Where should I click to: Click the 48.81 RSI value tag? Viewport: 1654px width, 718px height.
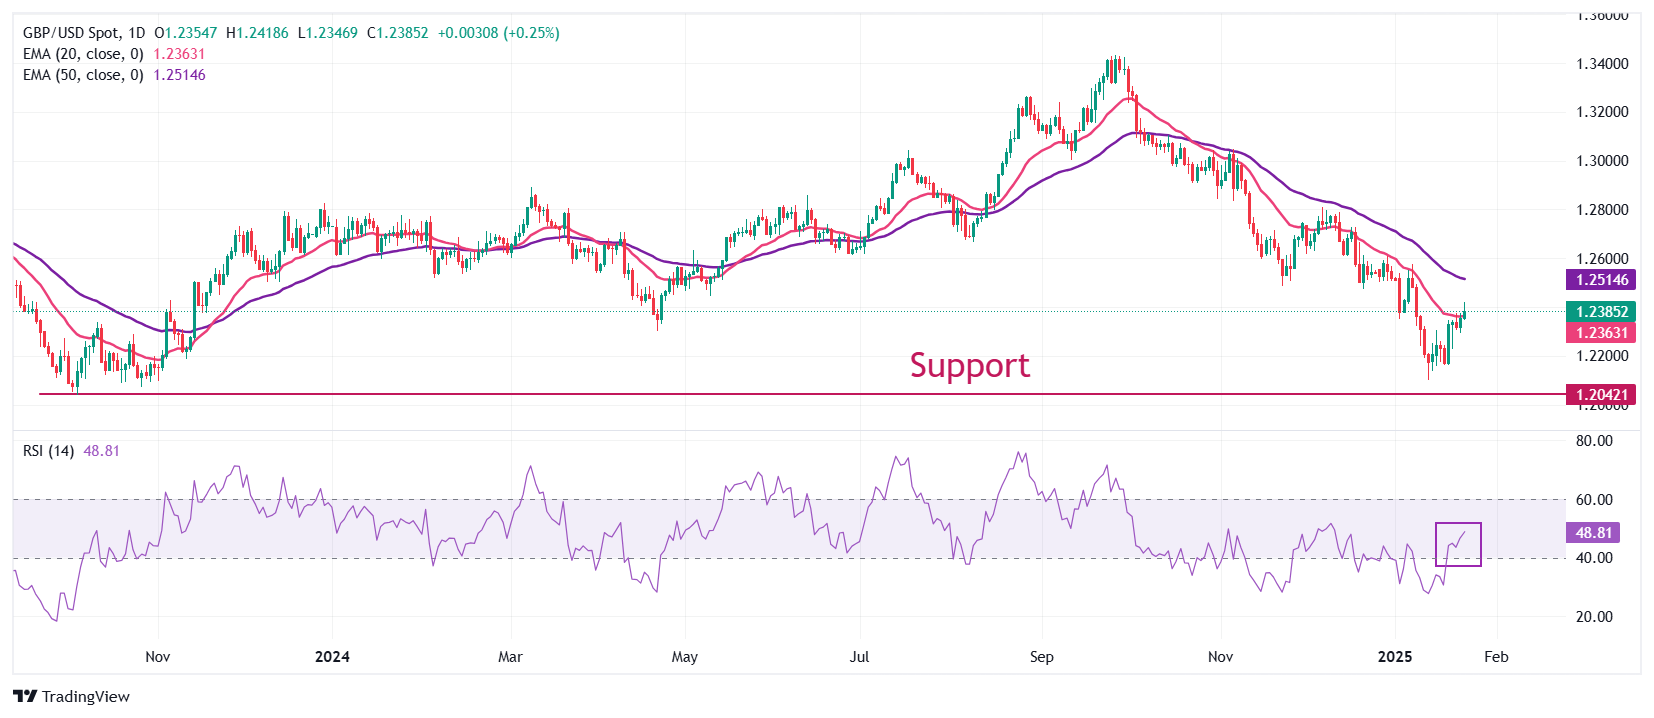coord(1593,533)
